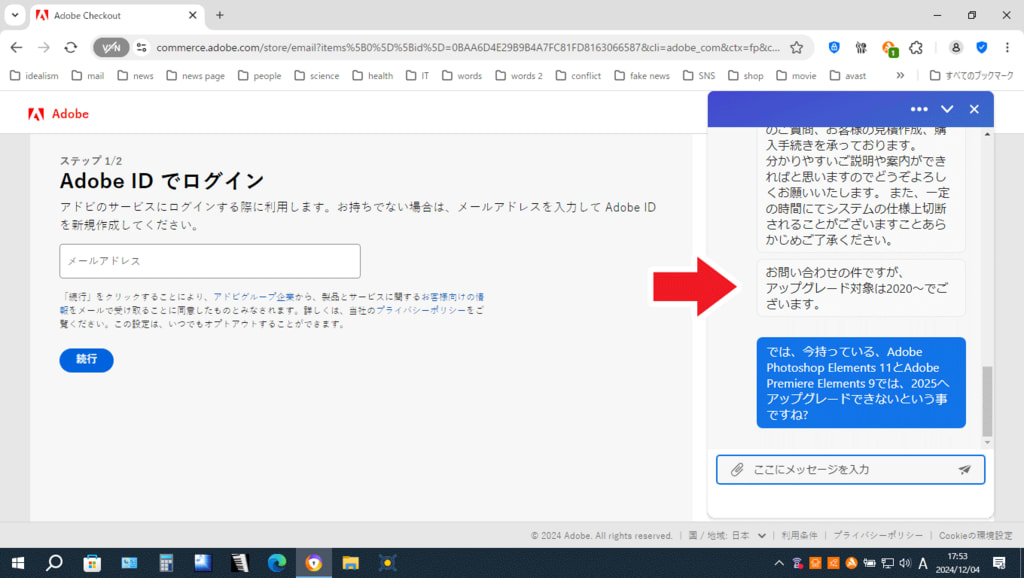The height and width of the screenshot is (578, 1024).
Task: Click the 続行 continue button
Action: pos(86,360)
